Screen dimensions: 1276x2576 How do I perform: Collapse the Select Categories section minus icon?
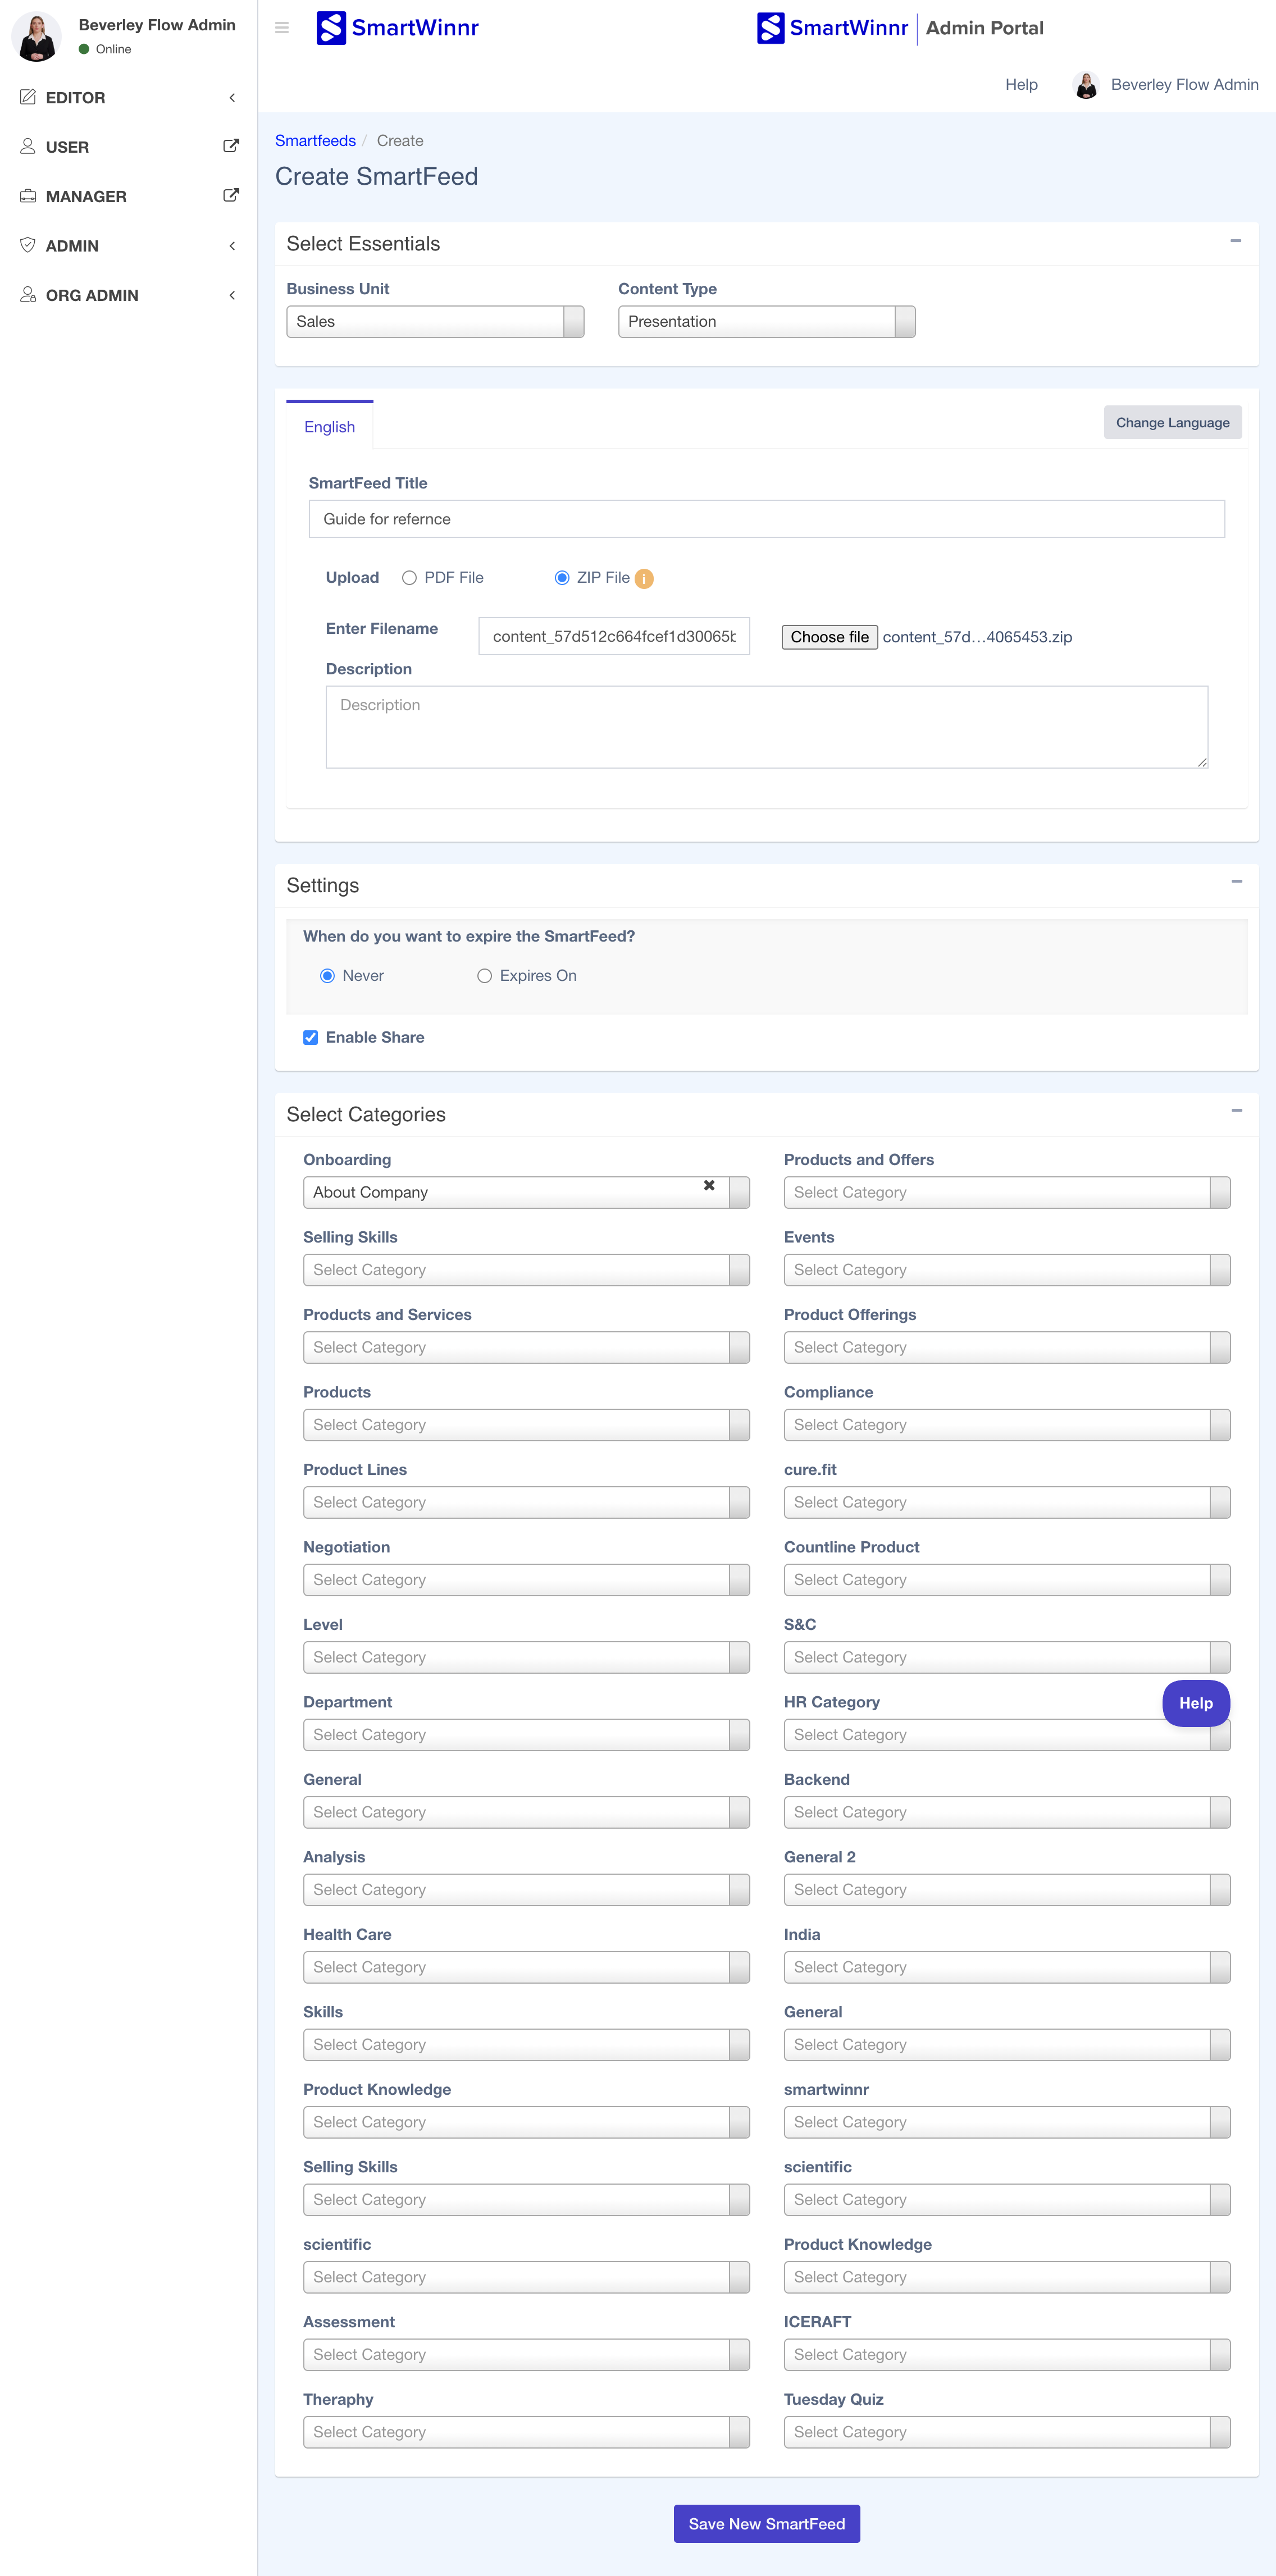coord(1236,1111)
